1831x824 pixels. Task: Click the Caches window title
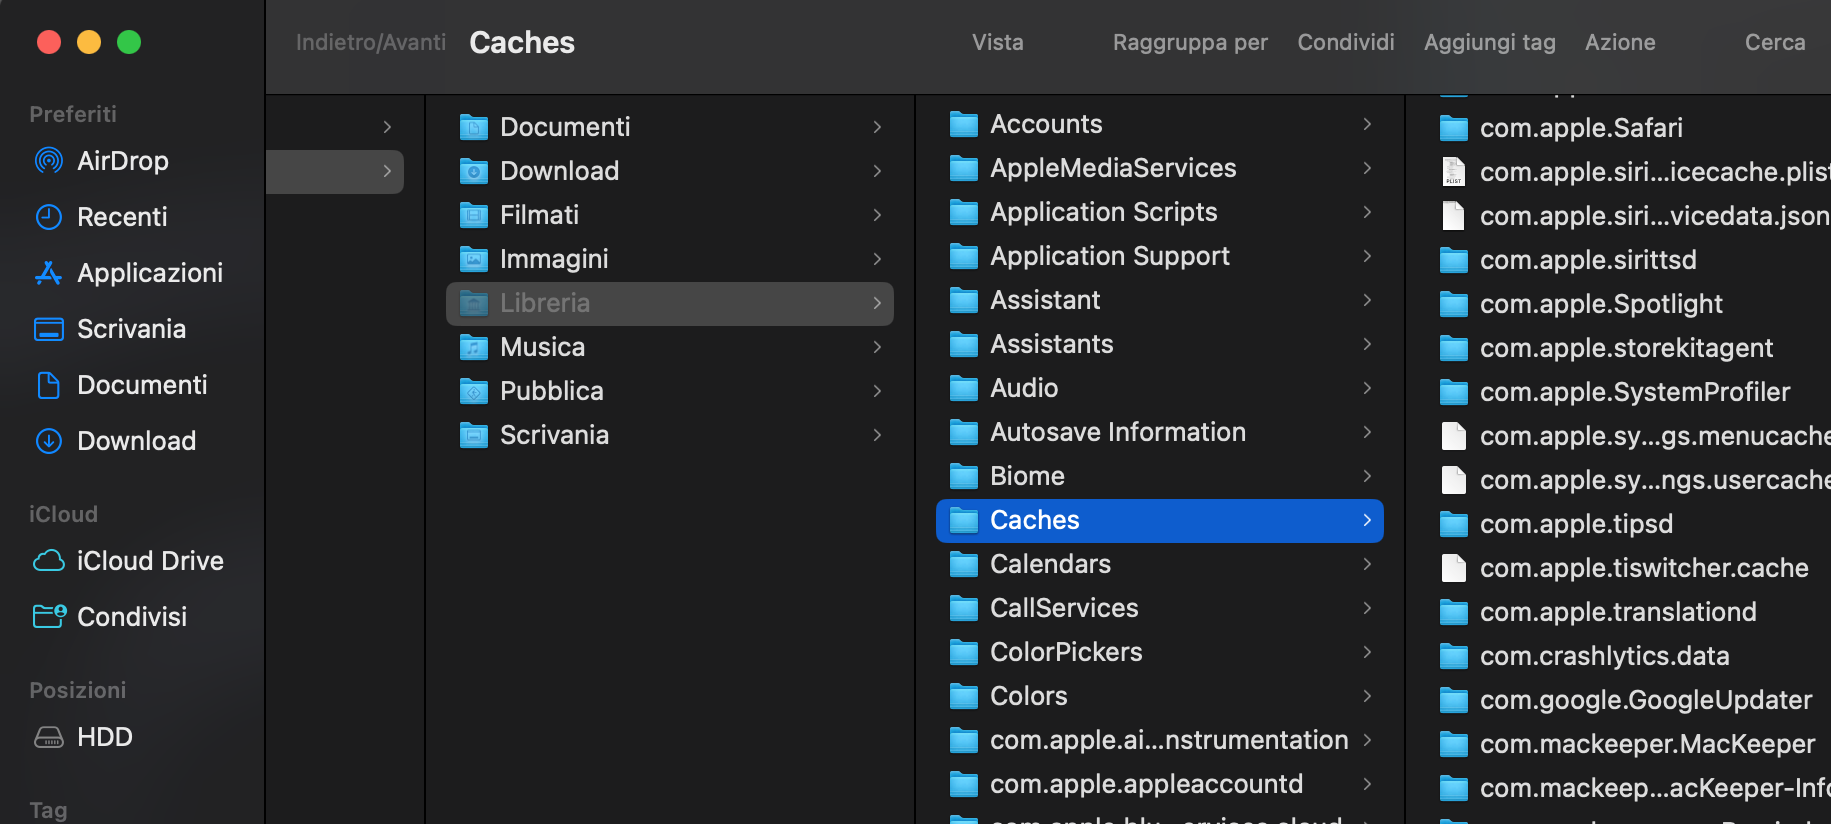[522, 42]
